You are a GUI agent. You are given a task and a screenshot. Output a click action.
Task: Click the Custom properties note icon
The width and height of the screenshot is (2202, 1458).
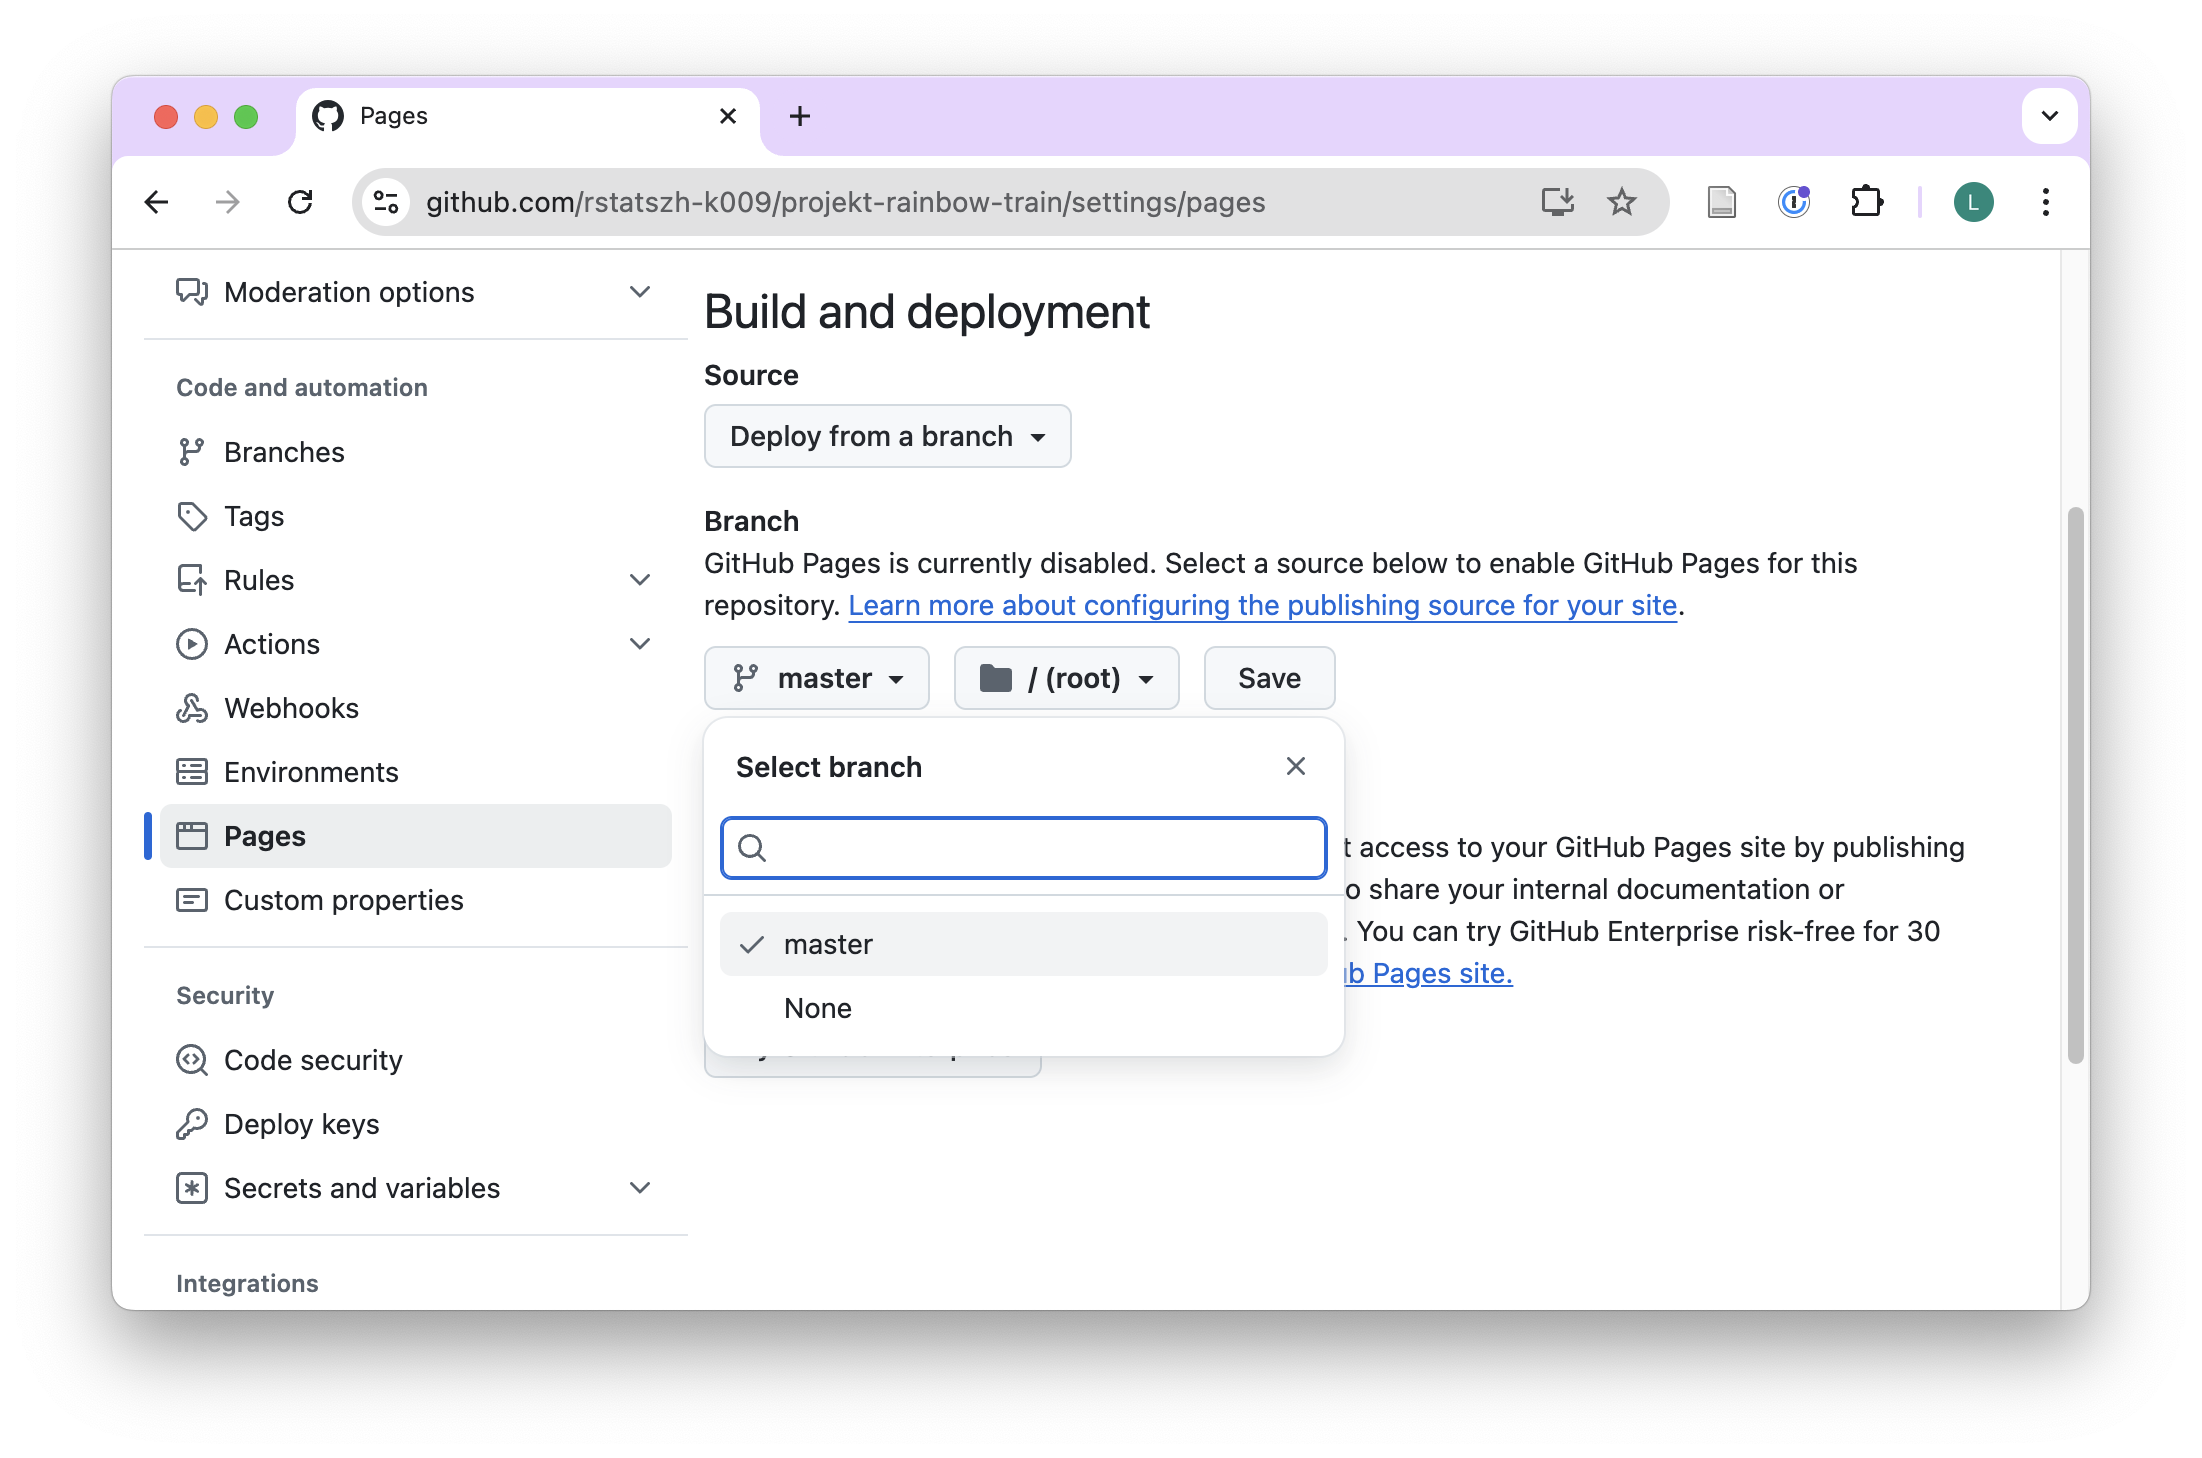pyautogui.click(x=191, y=900)
